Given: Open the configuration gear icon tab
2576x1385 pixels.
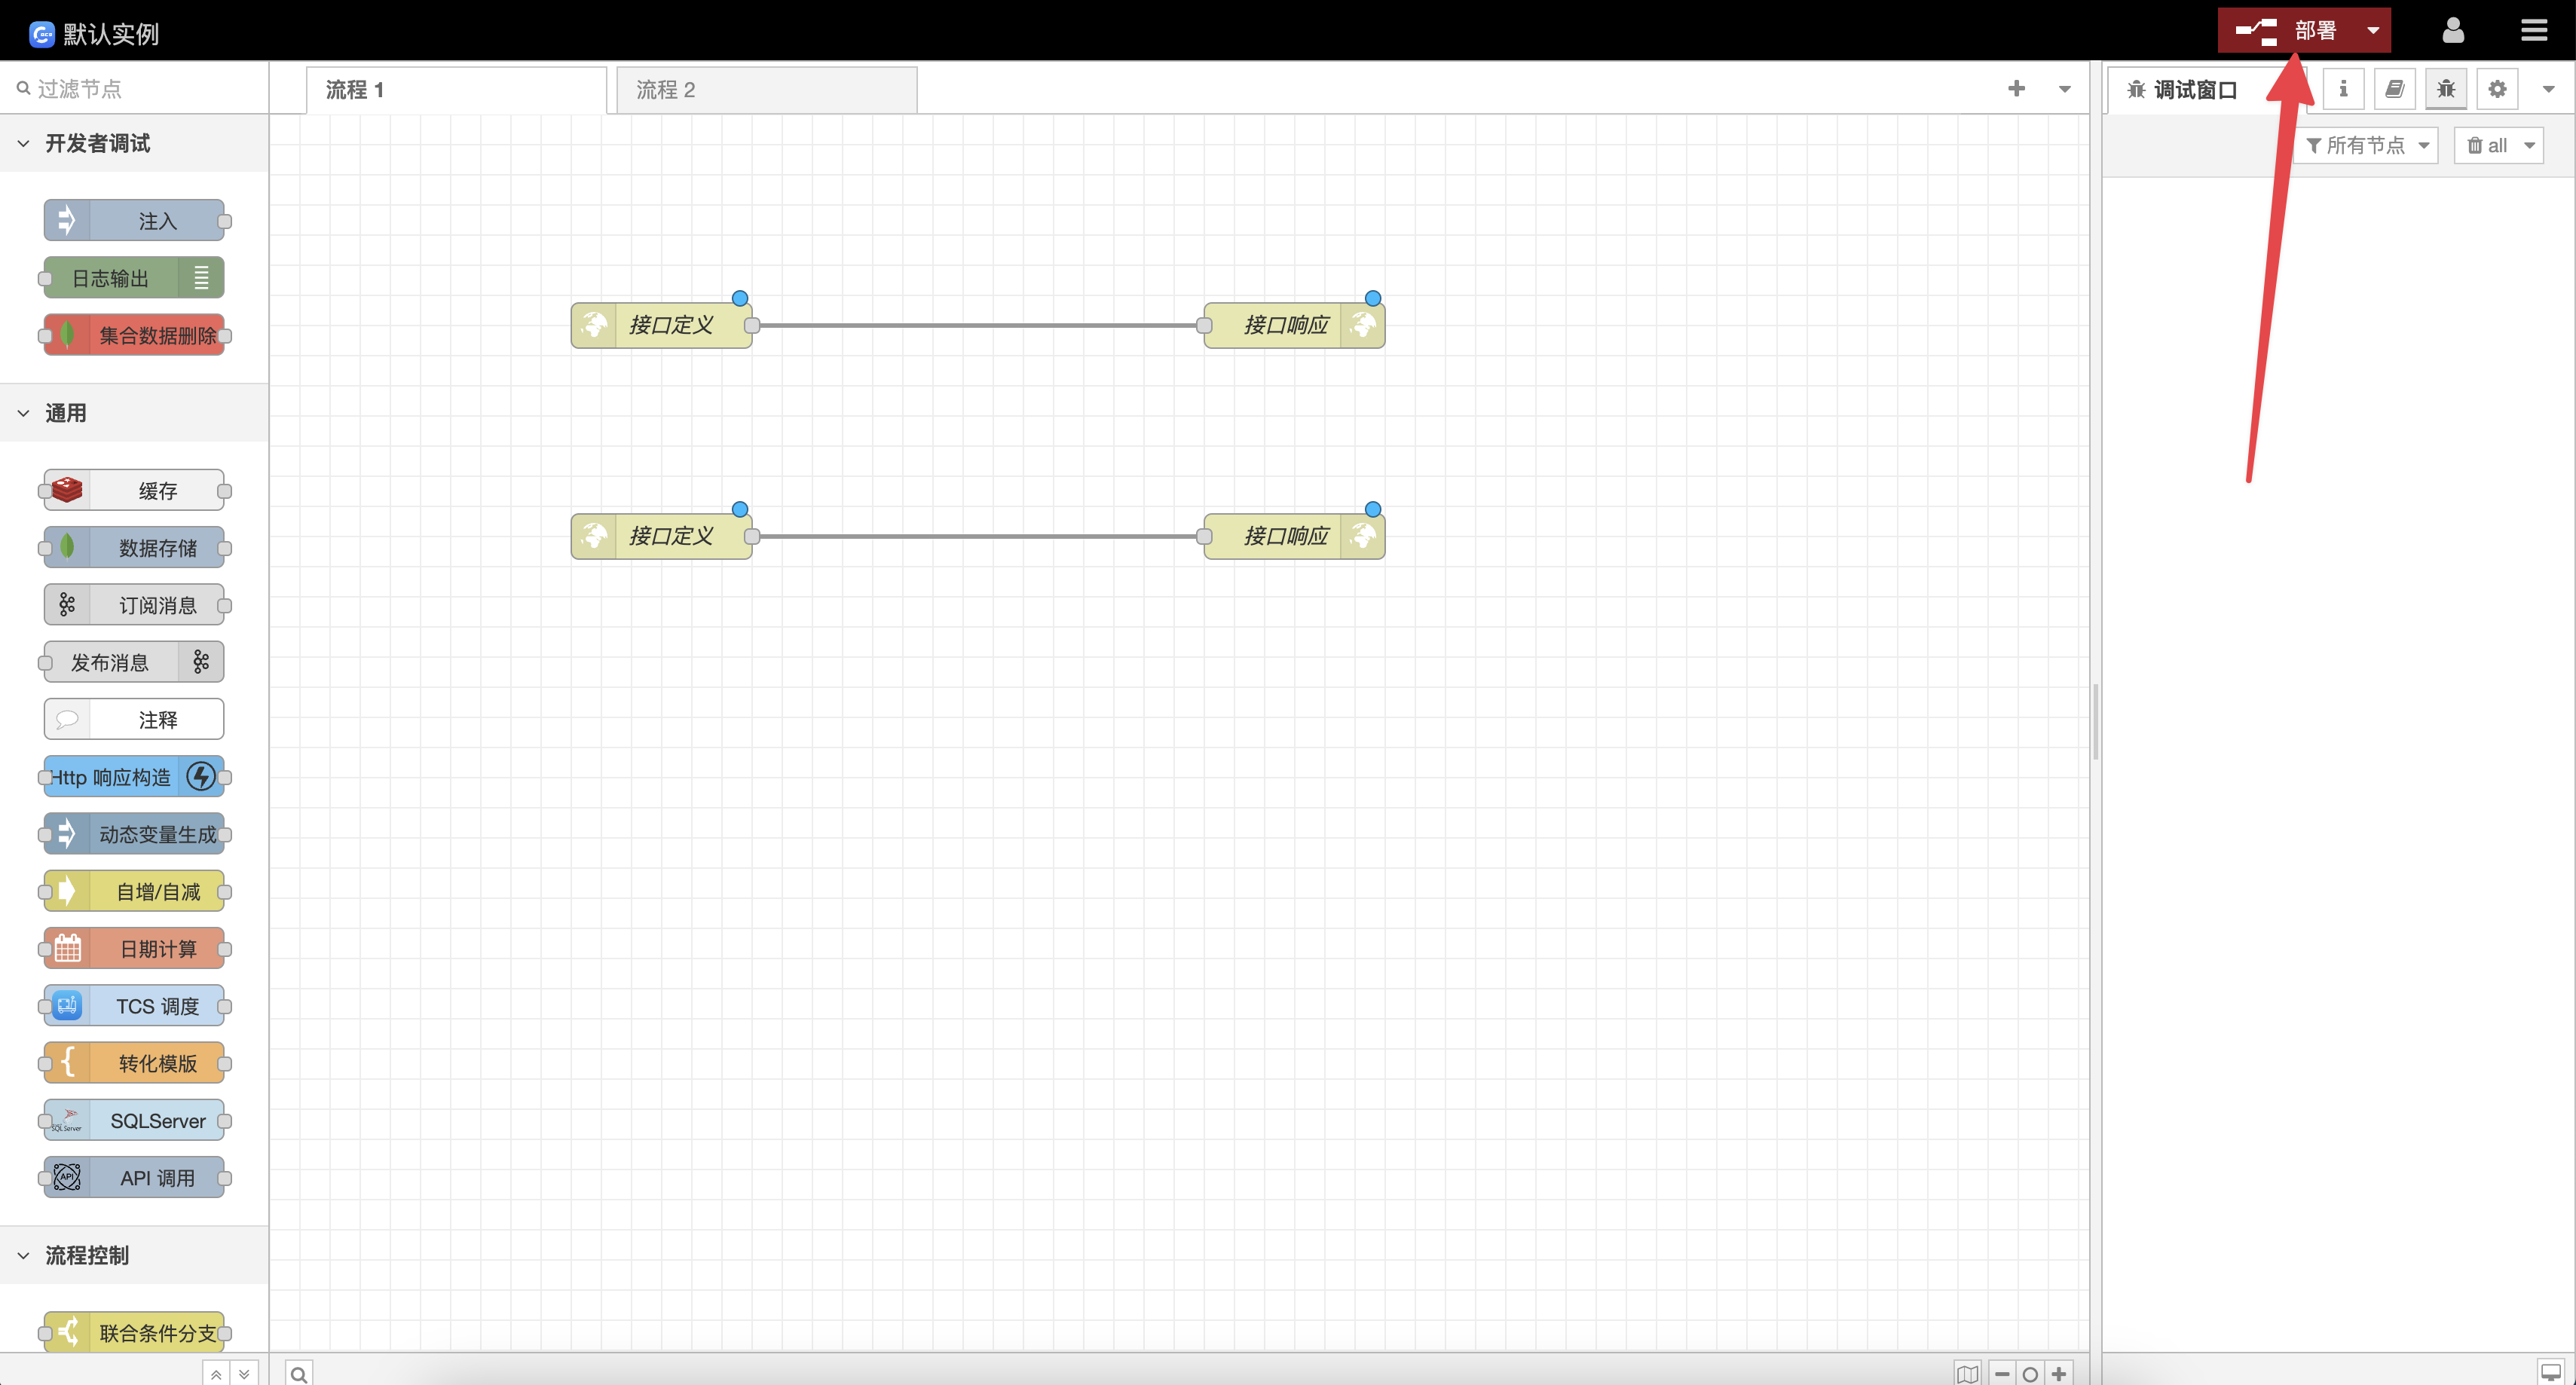Looking at the screenshot, I should point(2497,89).
